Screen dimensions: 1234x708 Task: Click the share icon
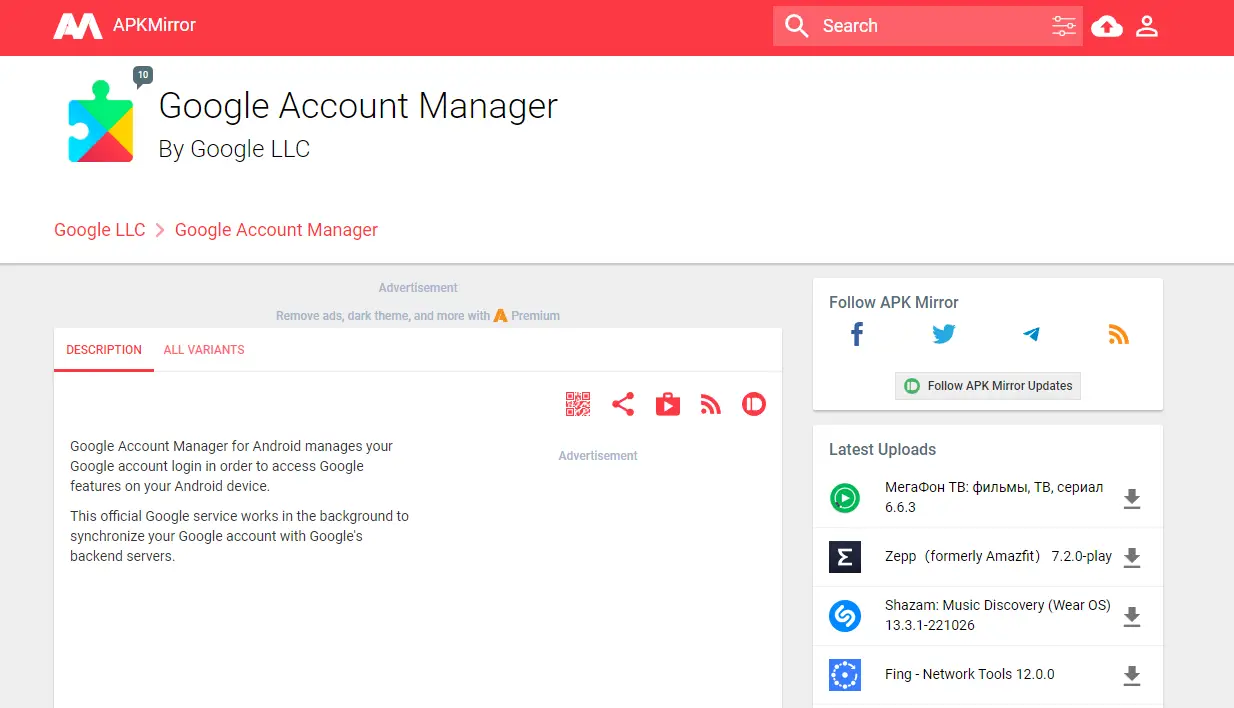[x=623, y=404]
